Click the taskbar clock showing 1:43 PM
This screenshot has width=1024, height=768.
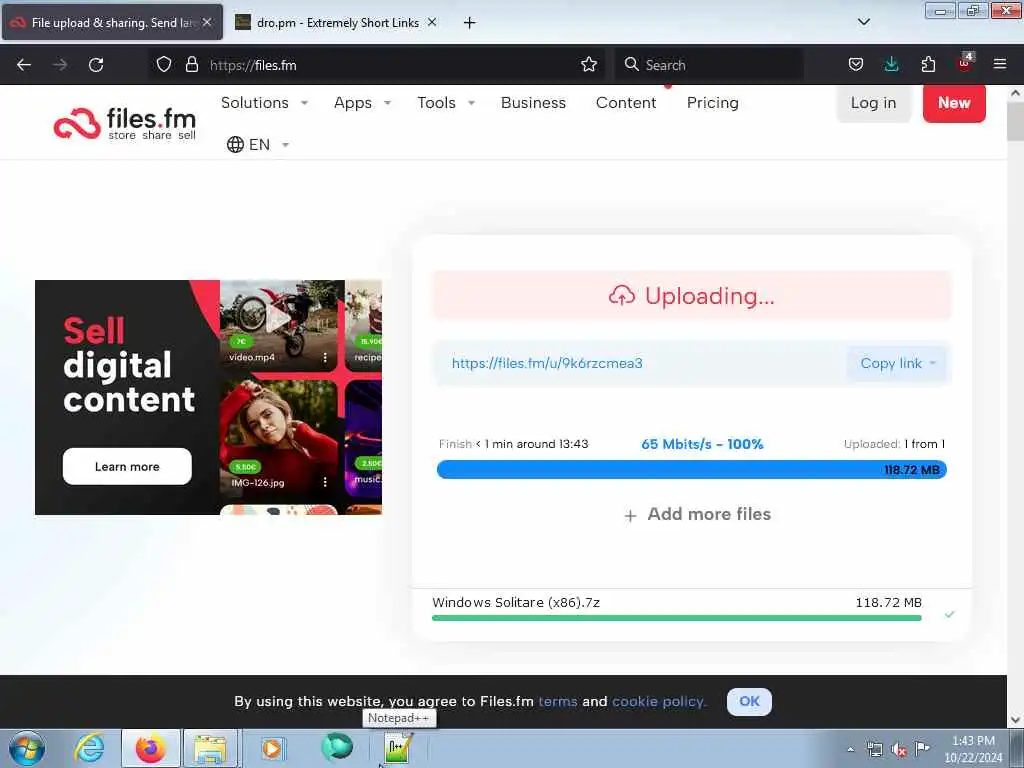(973, 749)
